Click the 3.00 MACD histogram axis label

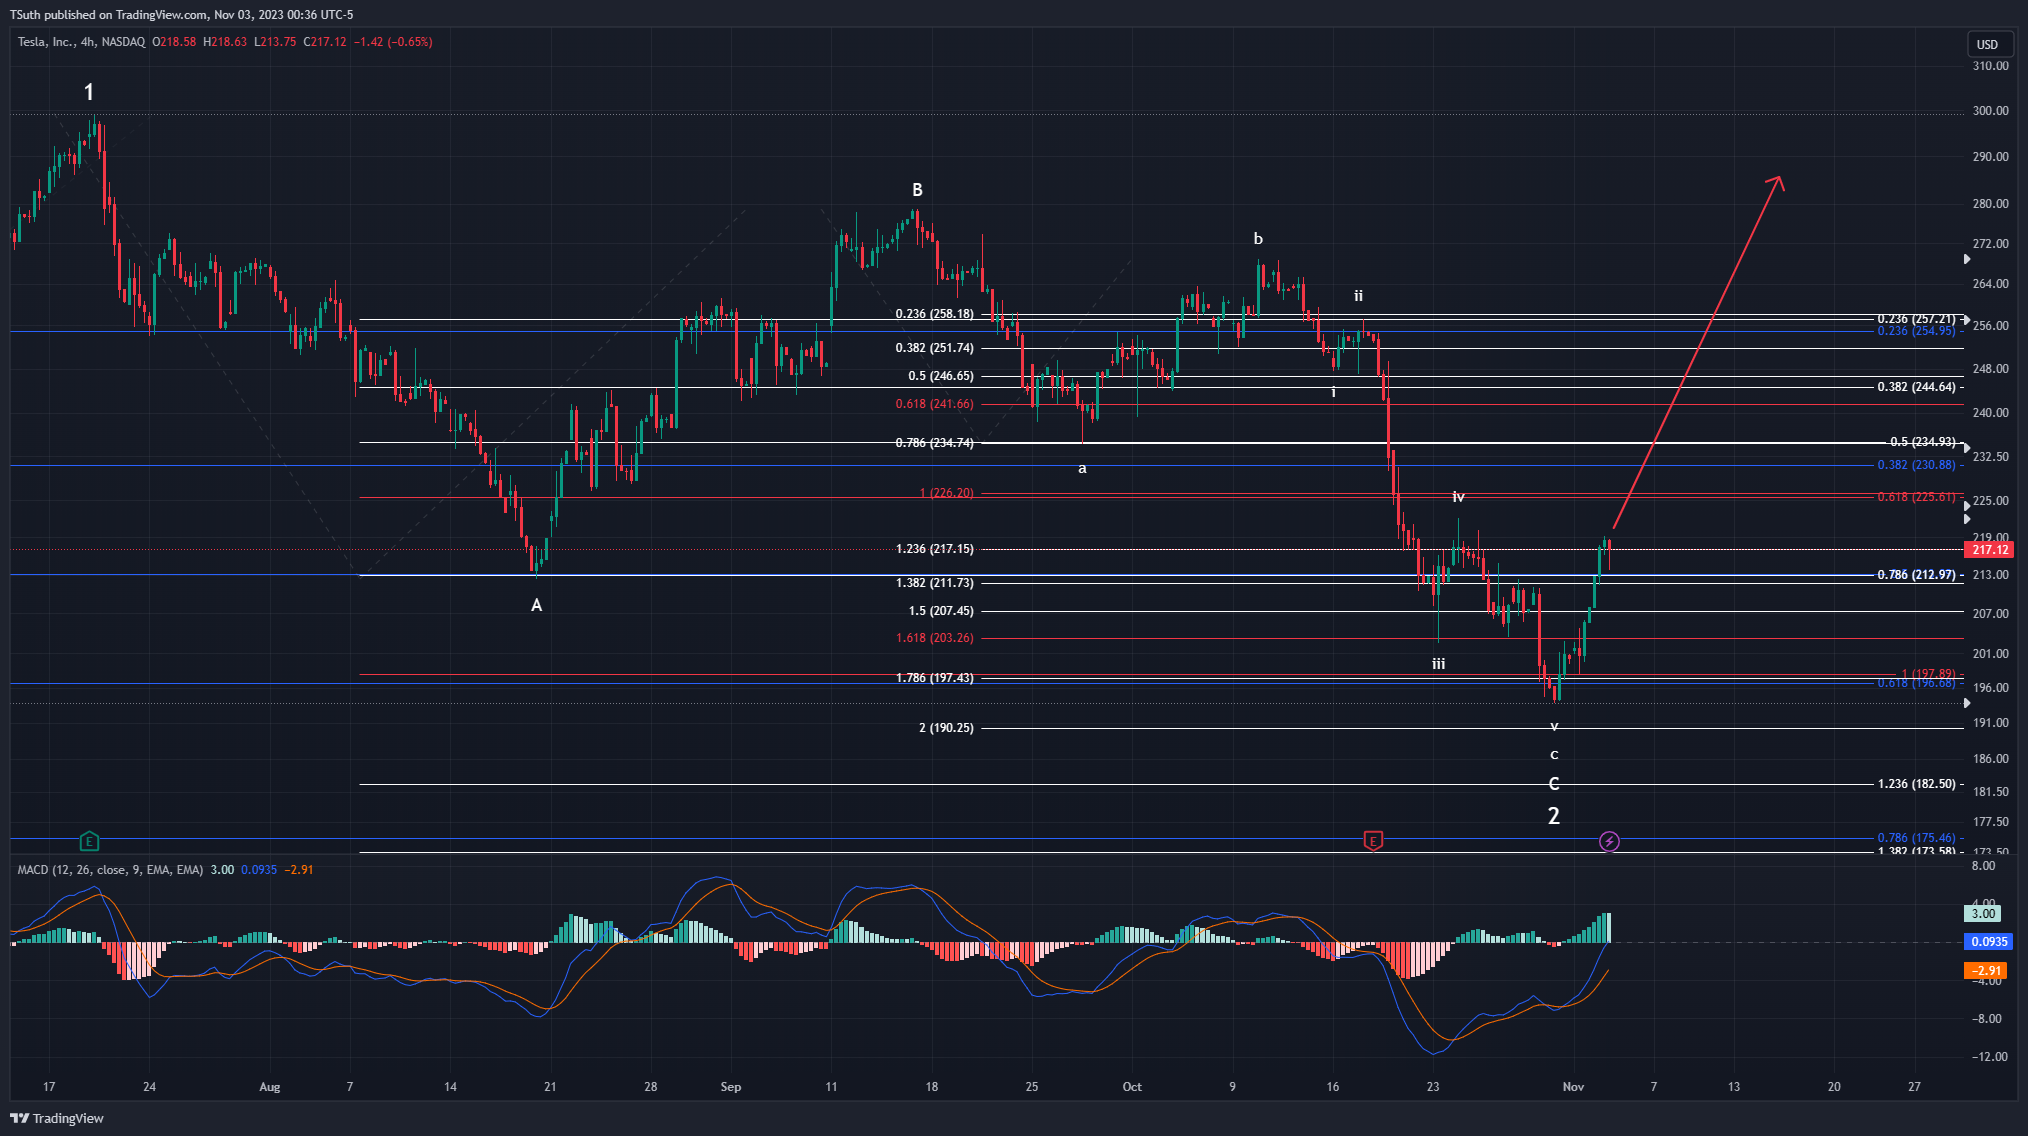[x=1983, y=913]
